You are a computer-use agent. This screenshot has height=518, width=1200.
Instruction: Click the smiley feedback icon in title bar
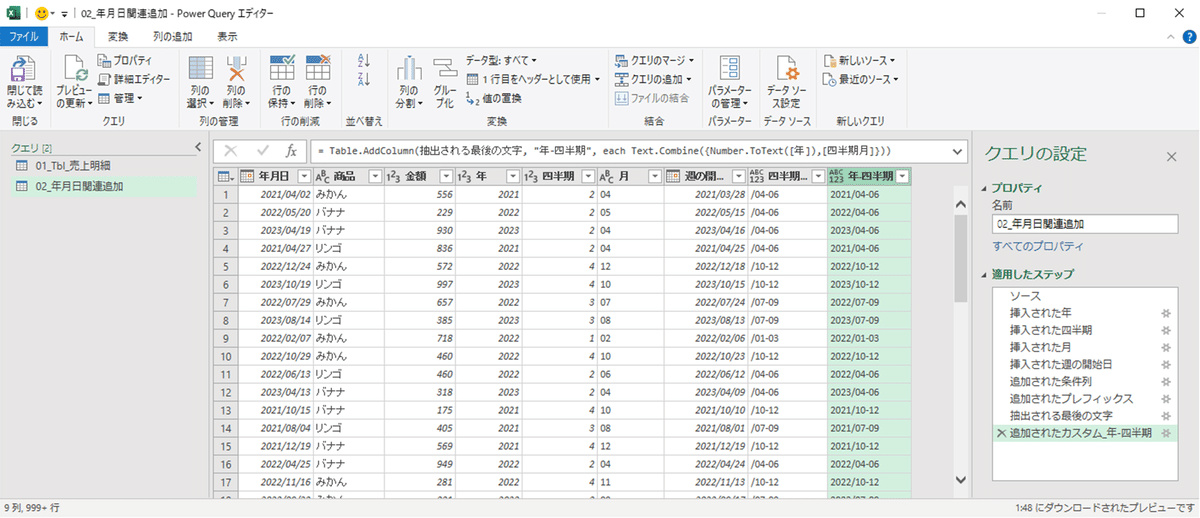click(x=41, y=14)
